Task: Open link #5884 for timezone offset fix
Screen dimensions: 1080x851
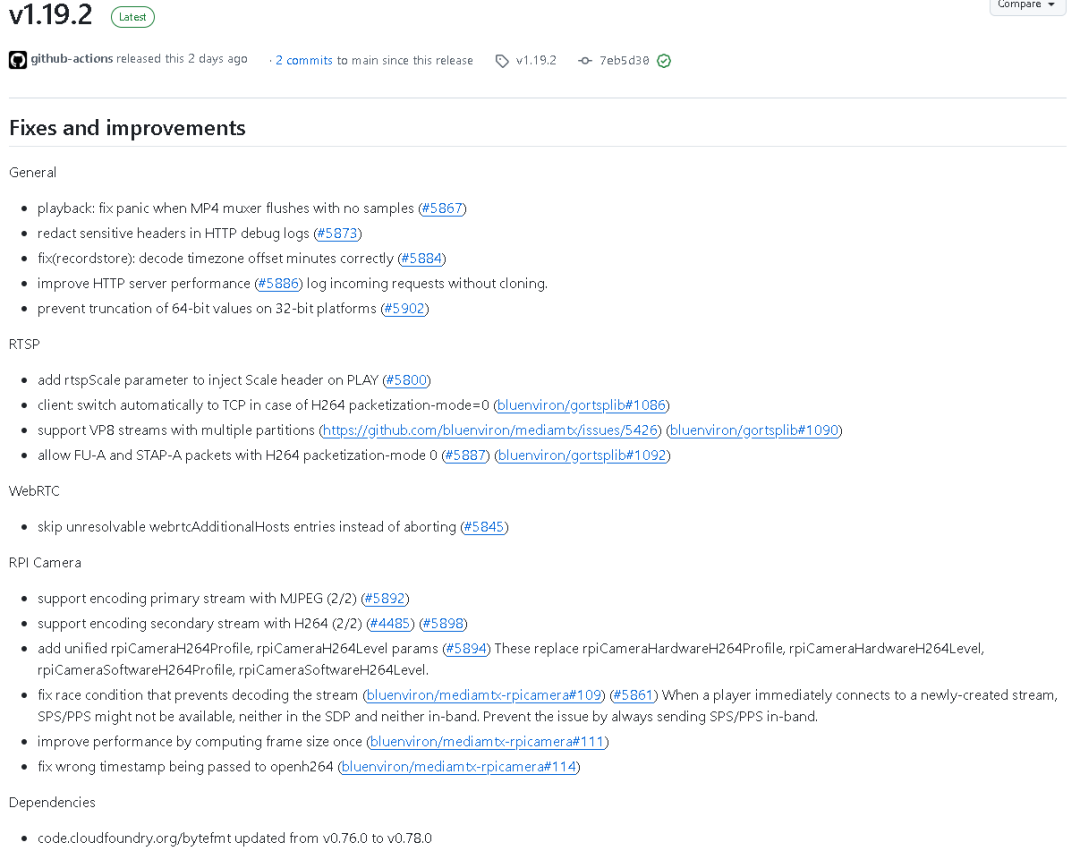Action: (422, 258)
